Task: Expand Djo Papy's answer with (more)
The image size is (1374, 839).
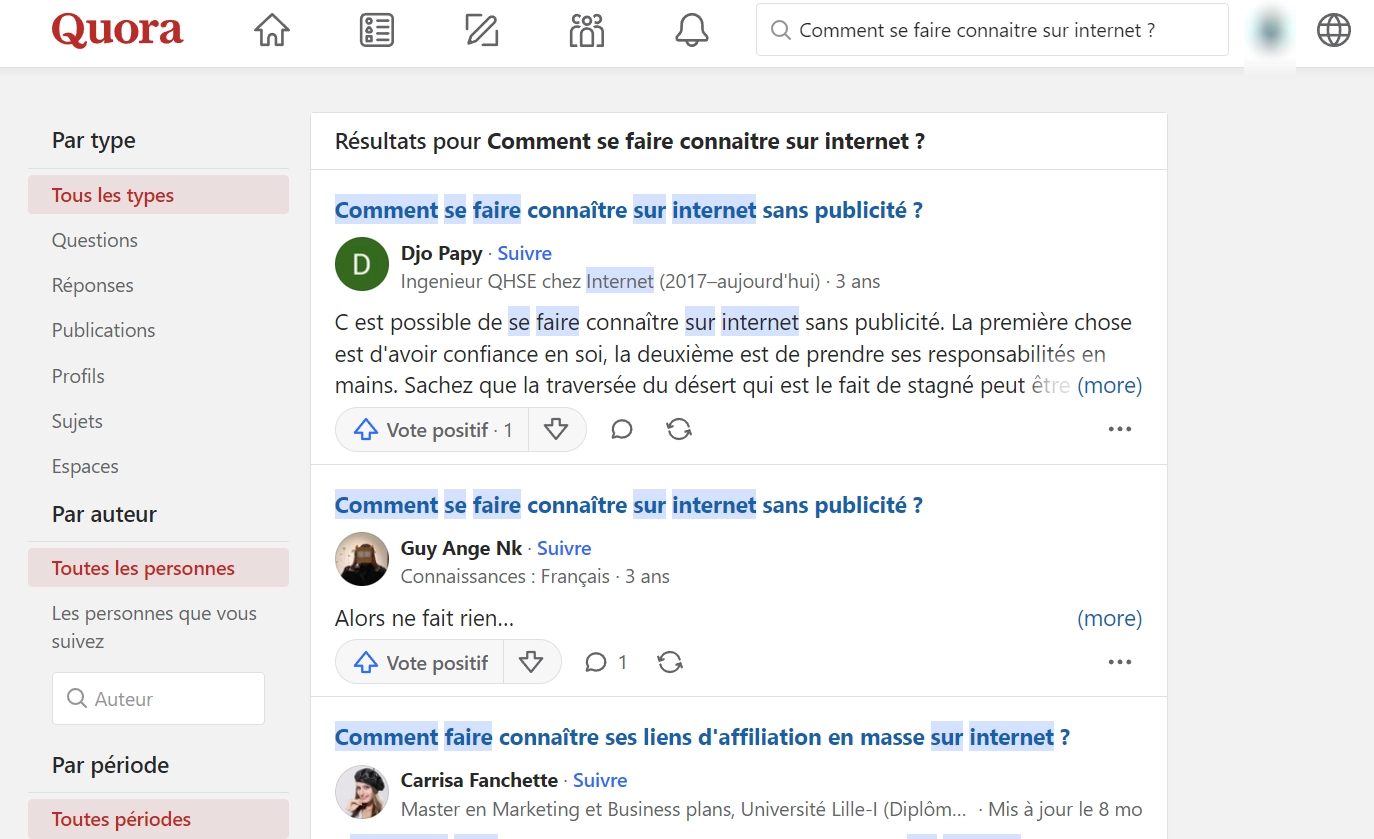Action: (1109, 385)
